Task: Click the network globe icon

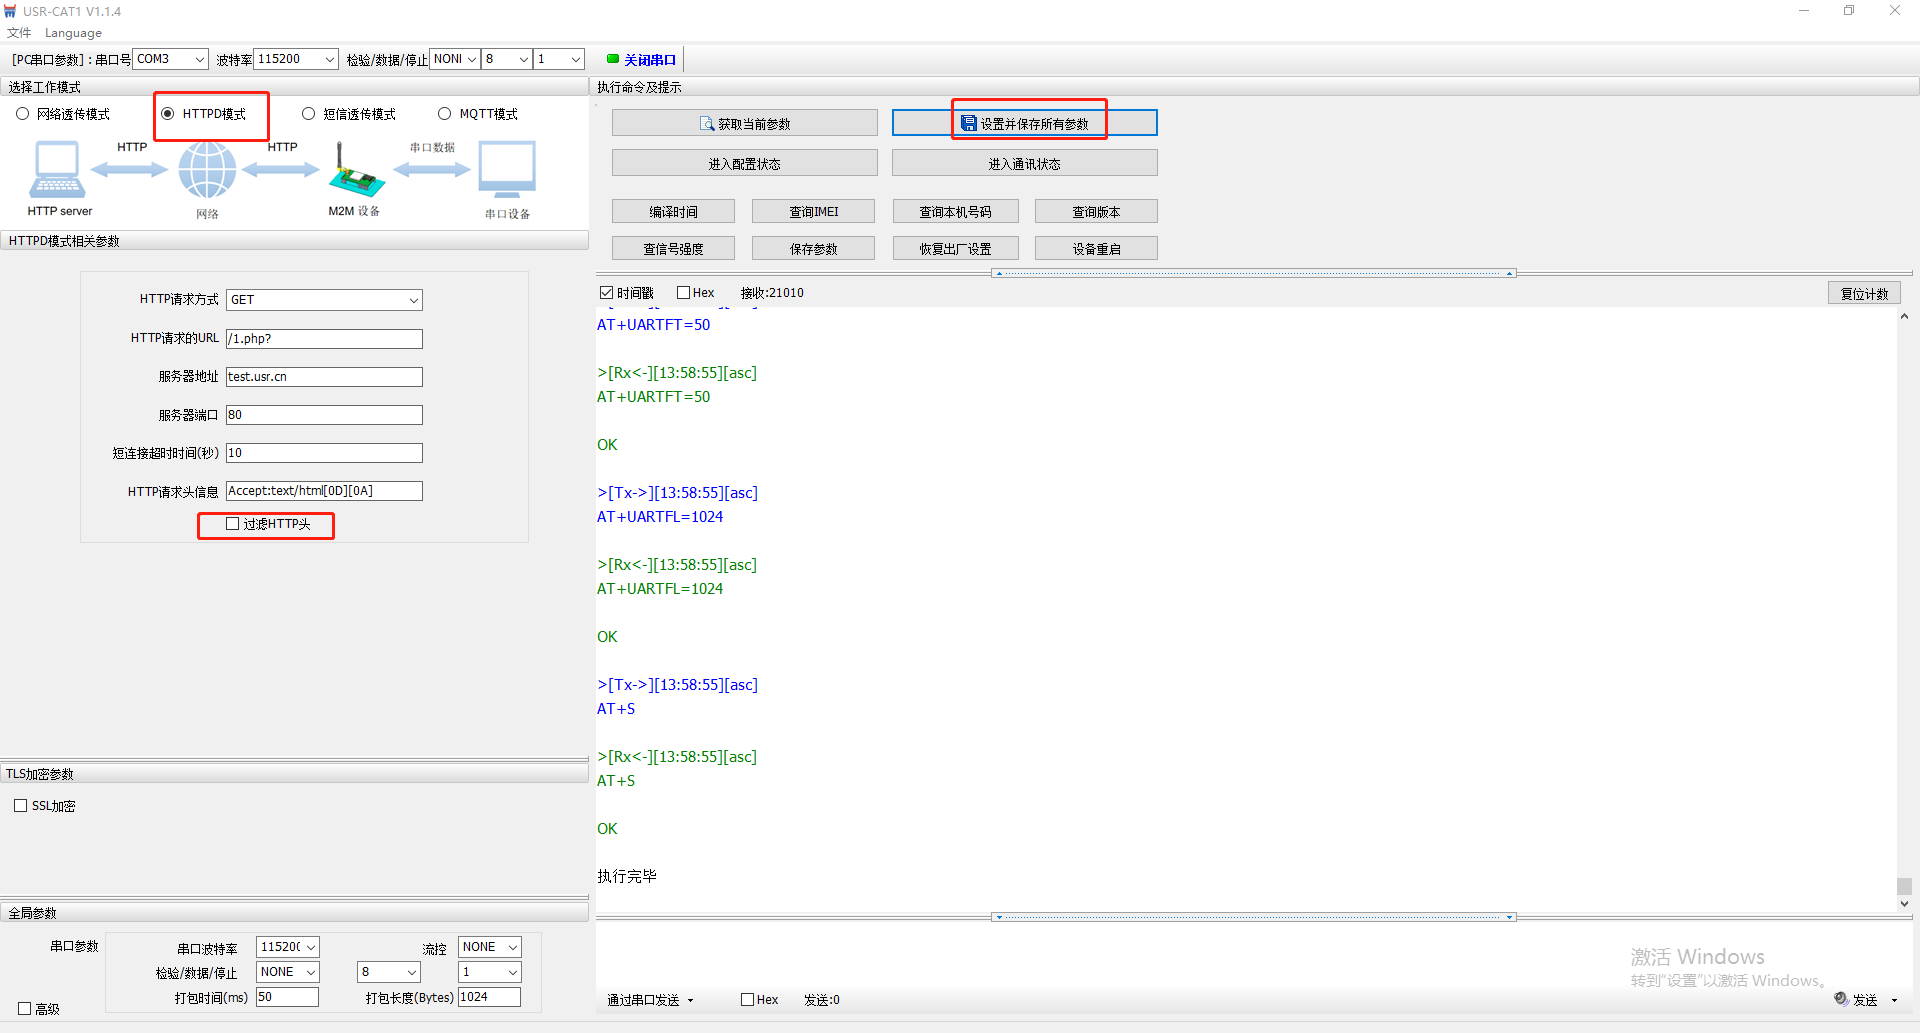Action: coord(207,170)
